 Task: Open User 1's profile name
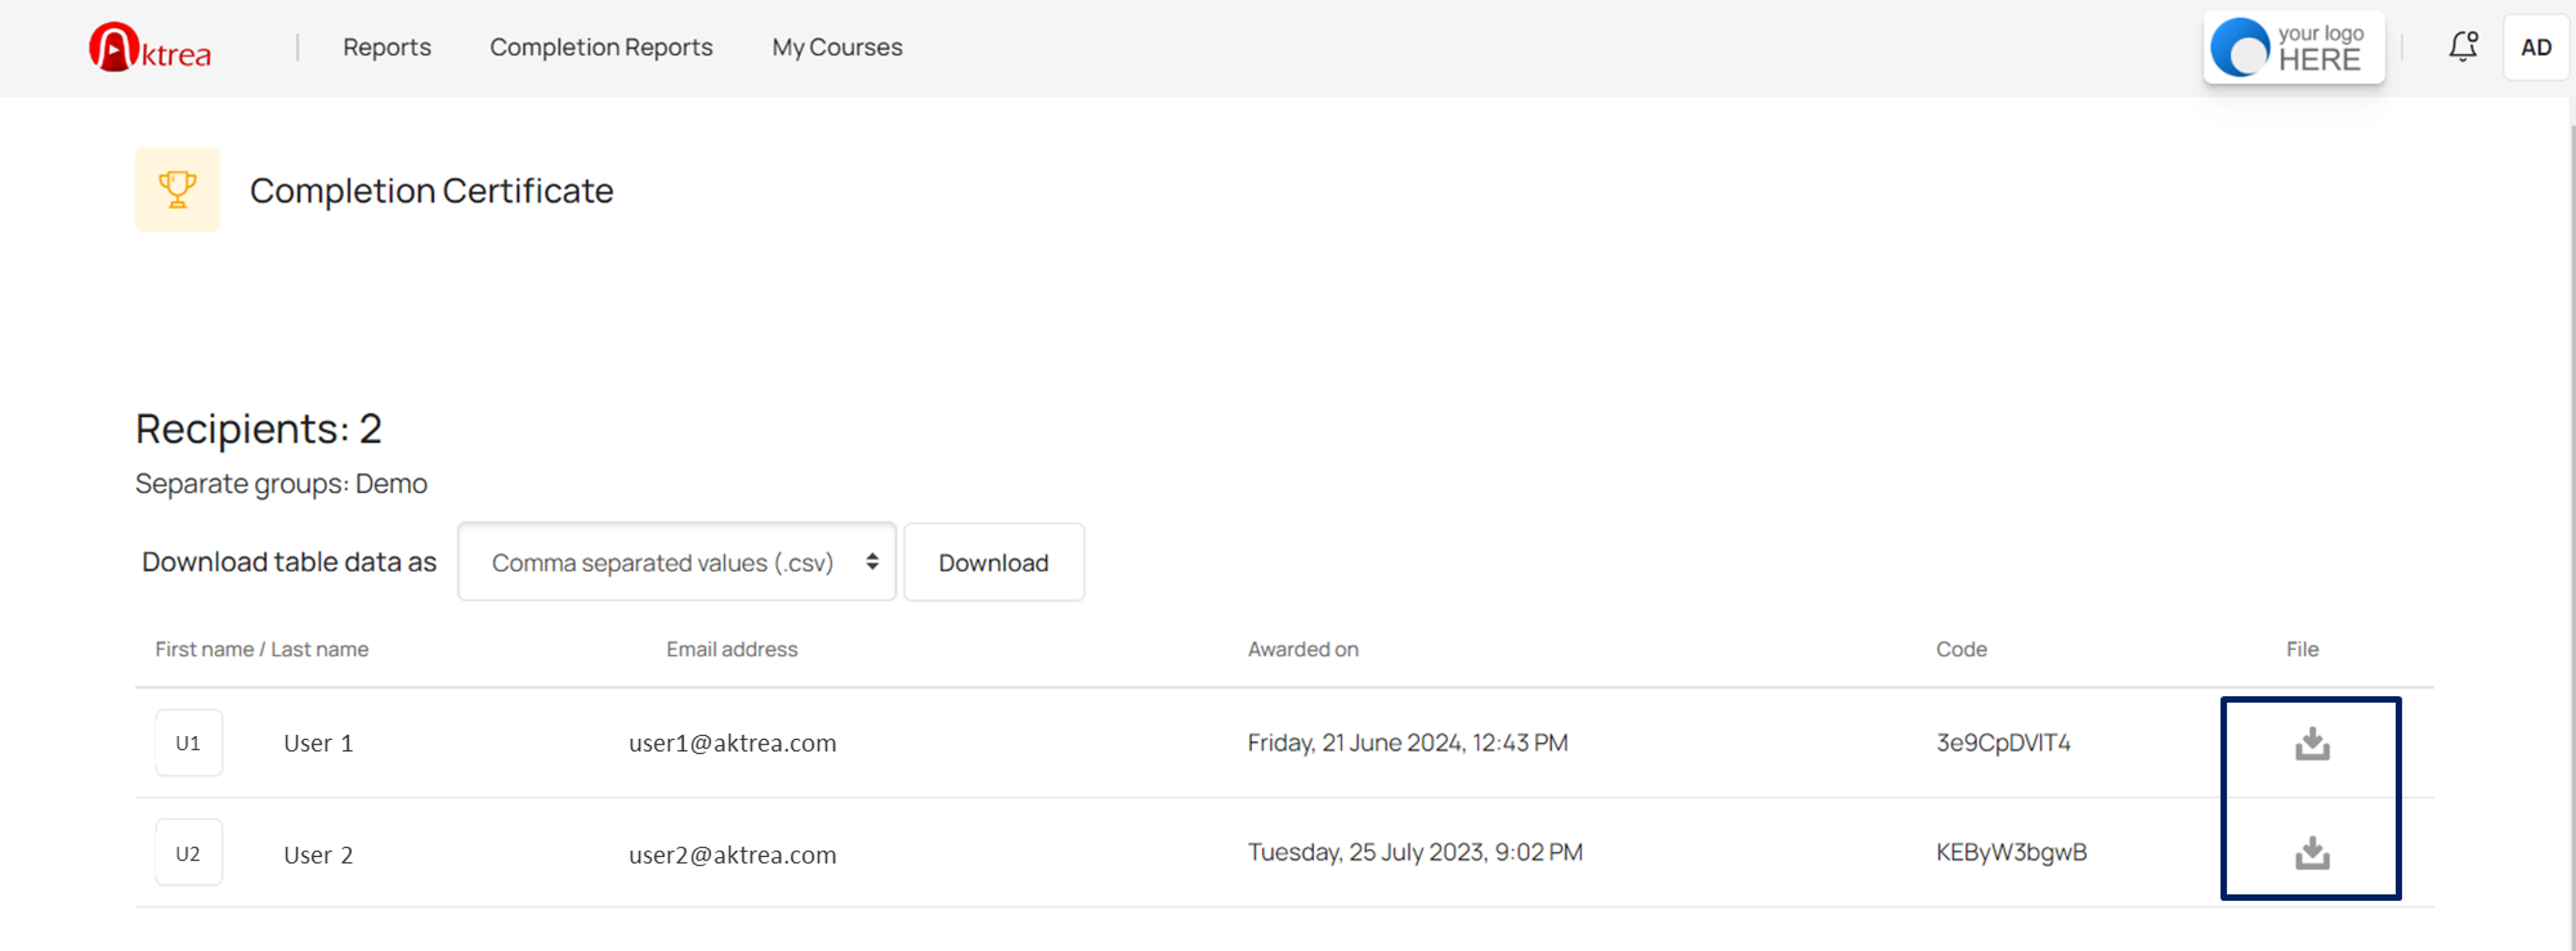[x=318, y=743]
